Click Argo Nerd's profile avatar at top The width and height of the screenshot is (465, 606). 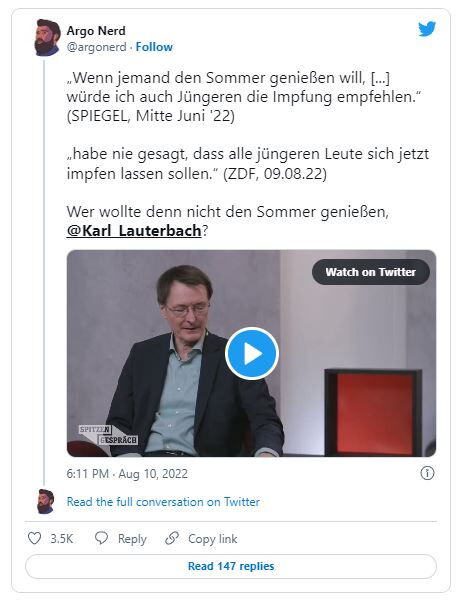coord(48,38)
